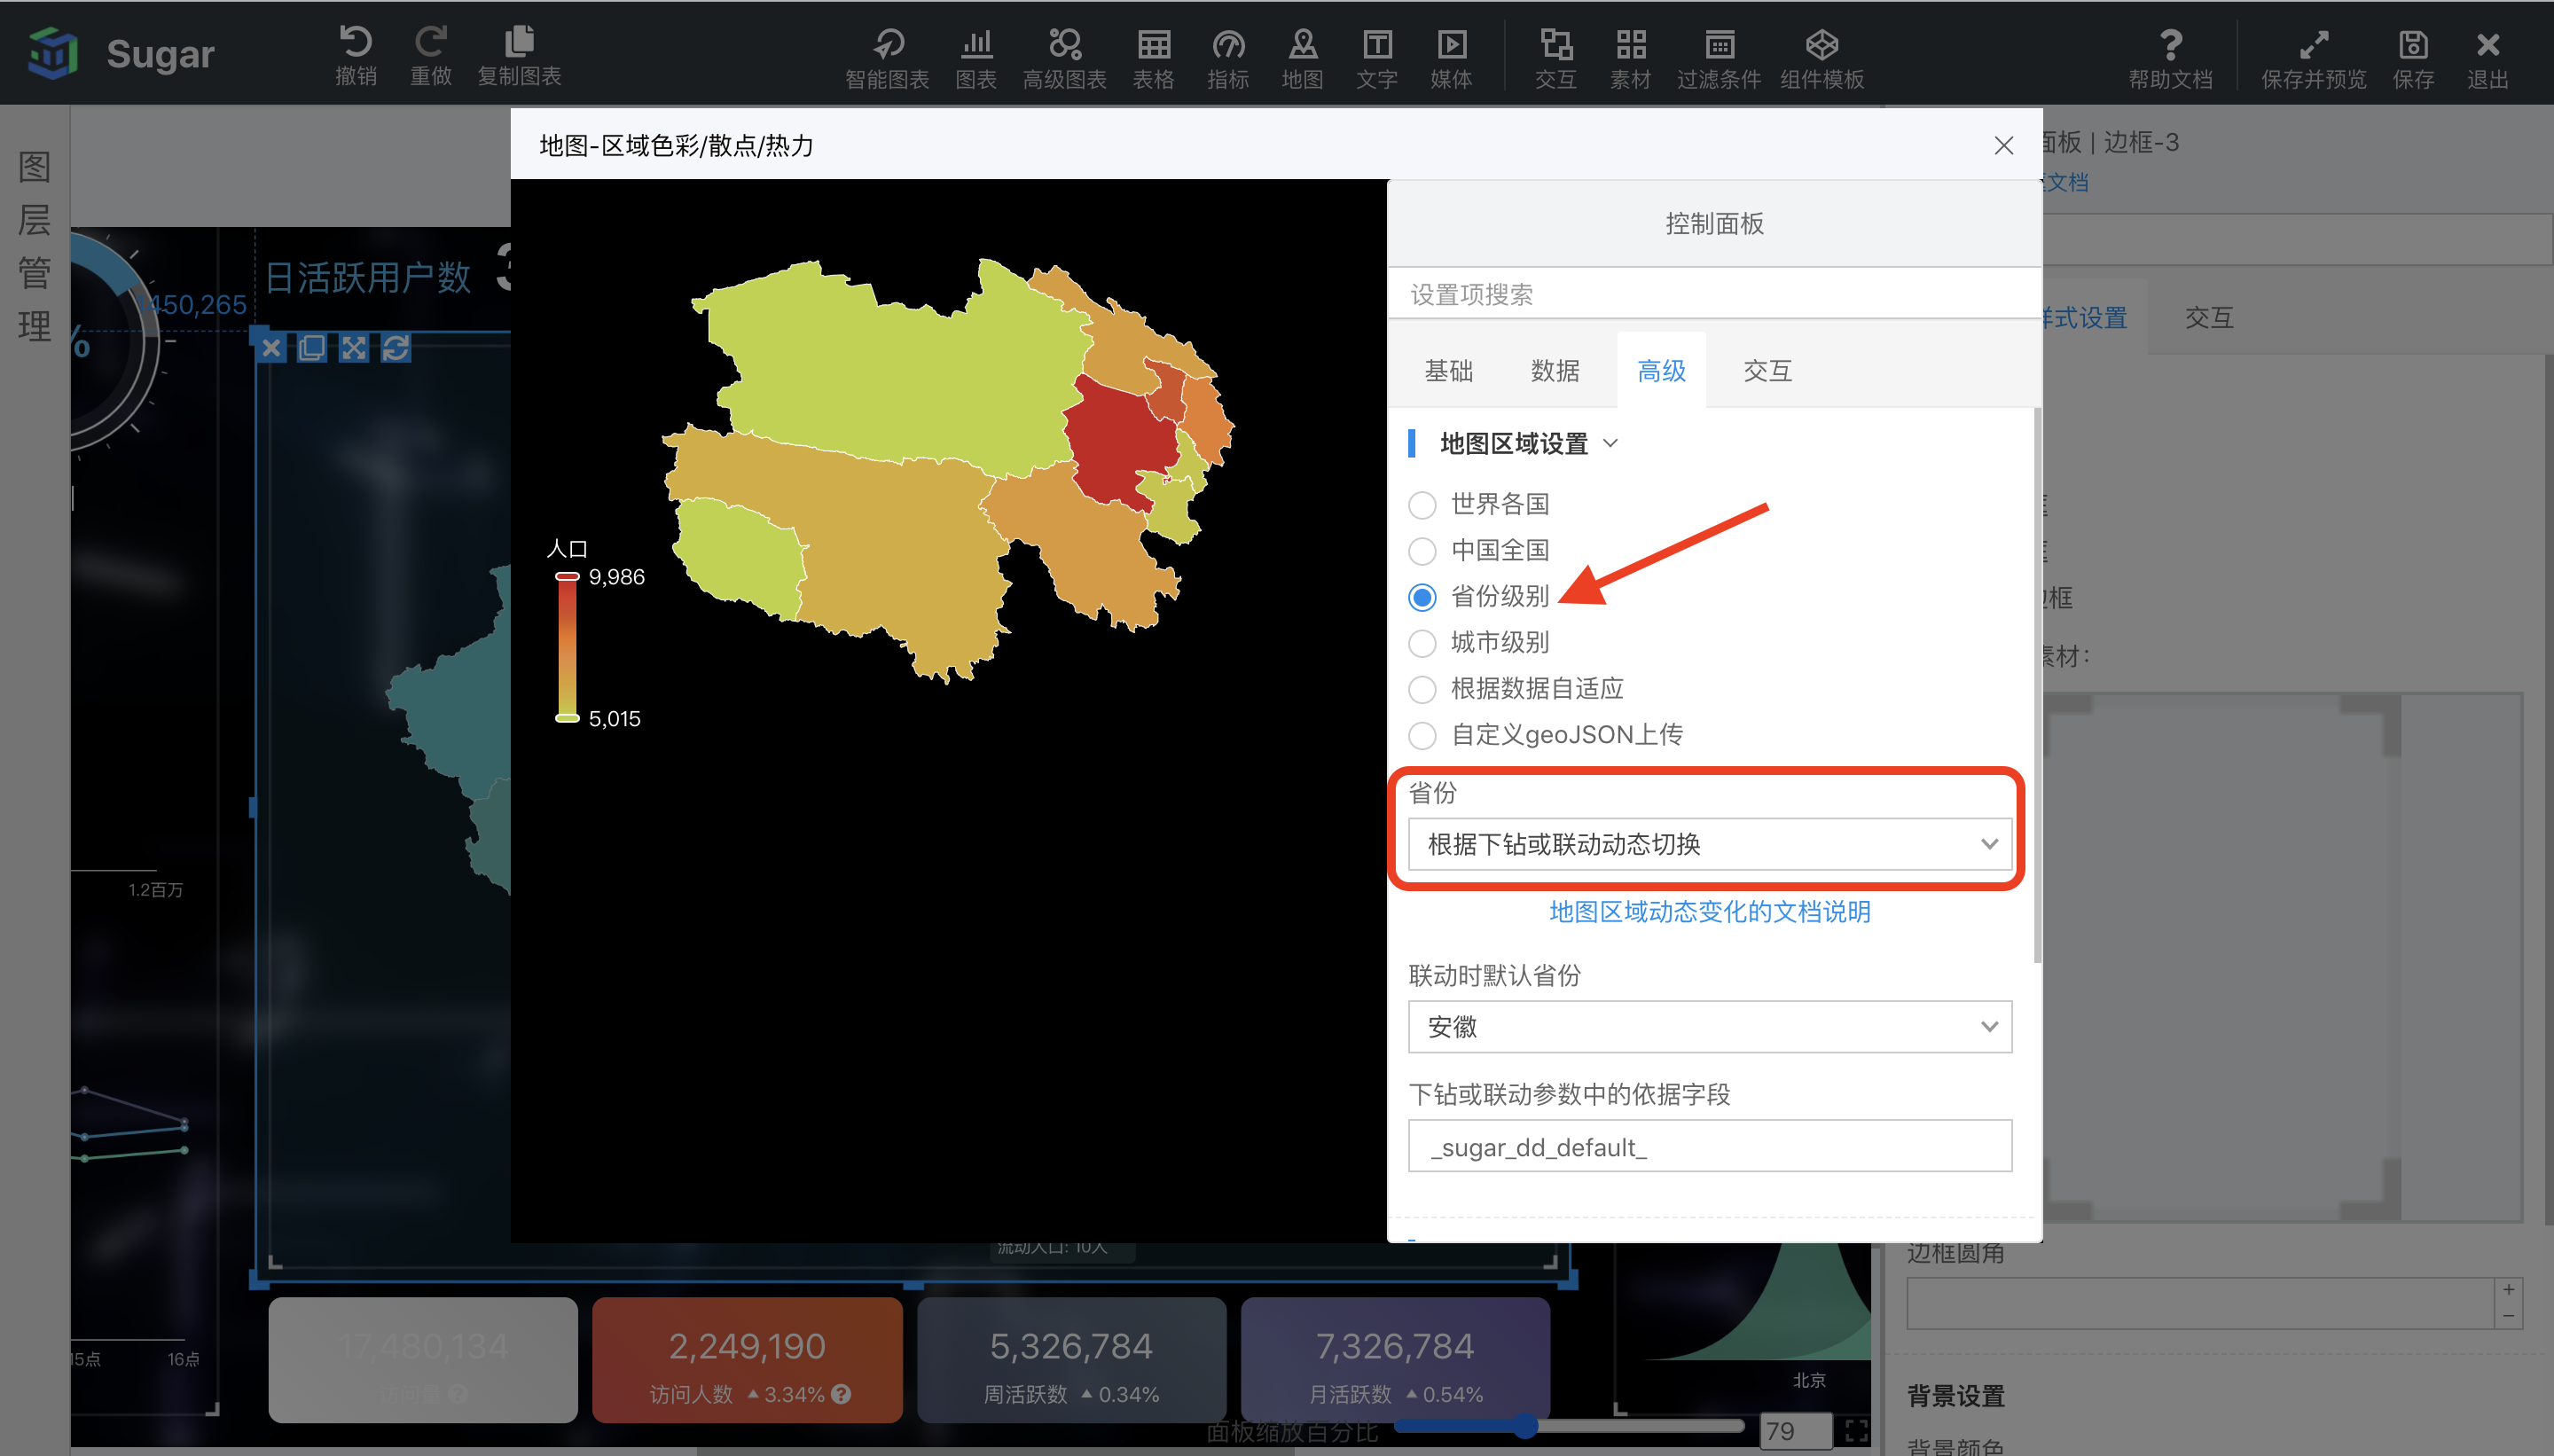Click the Redo (重做) icon

431,55
